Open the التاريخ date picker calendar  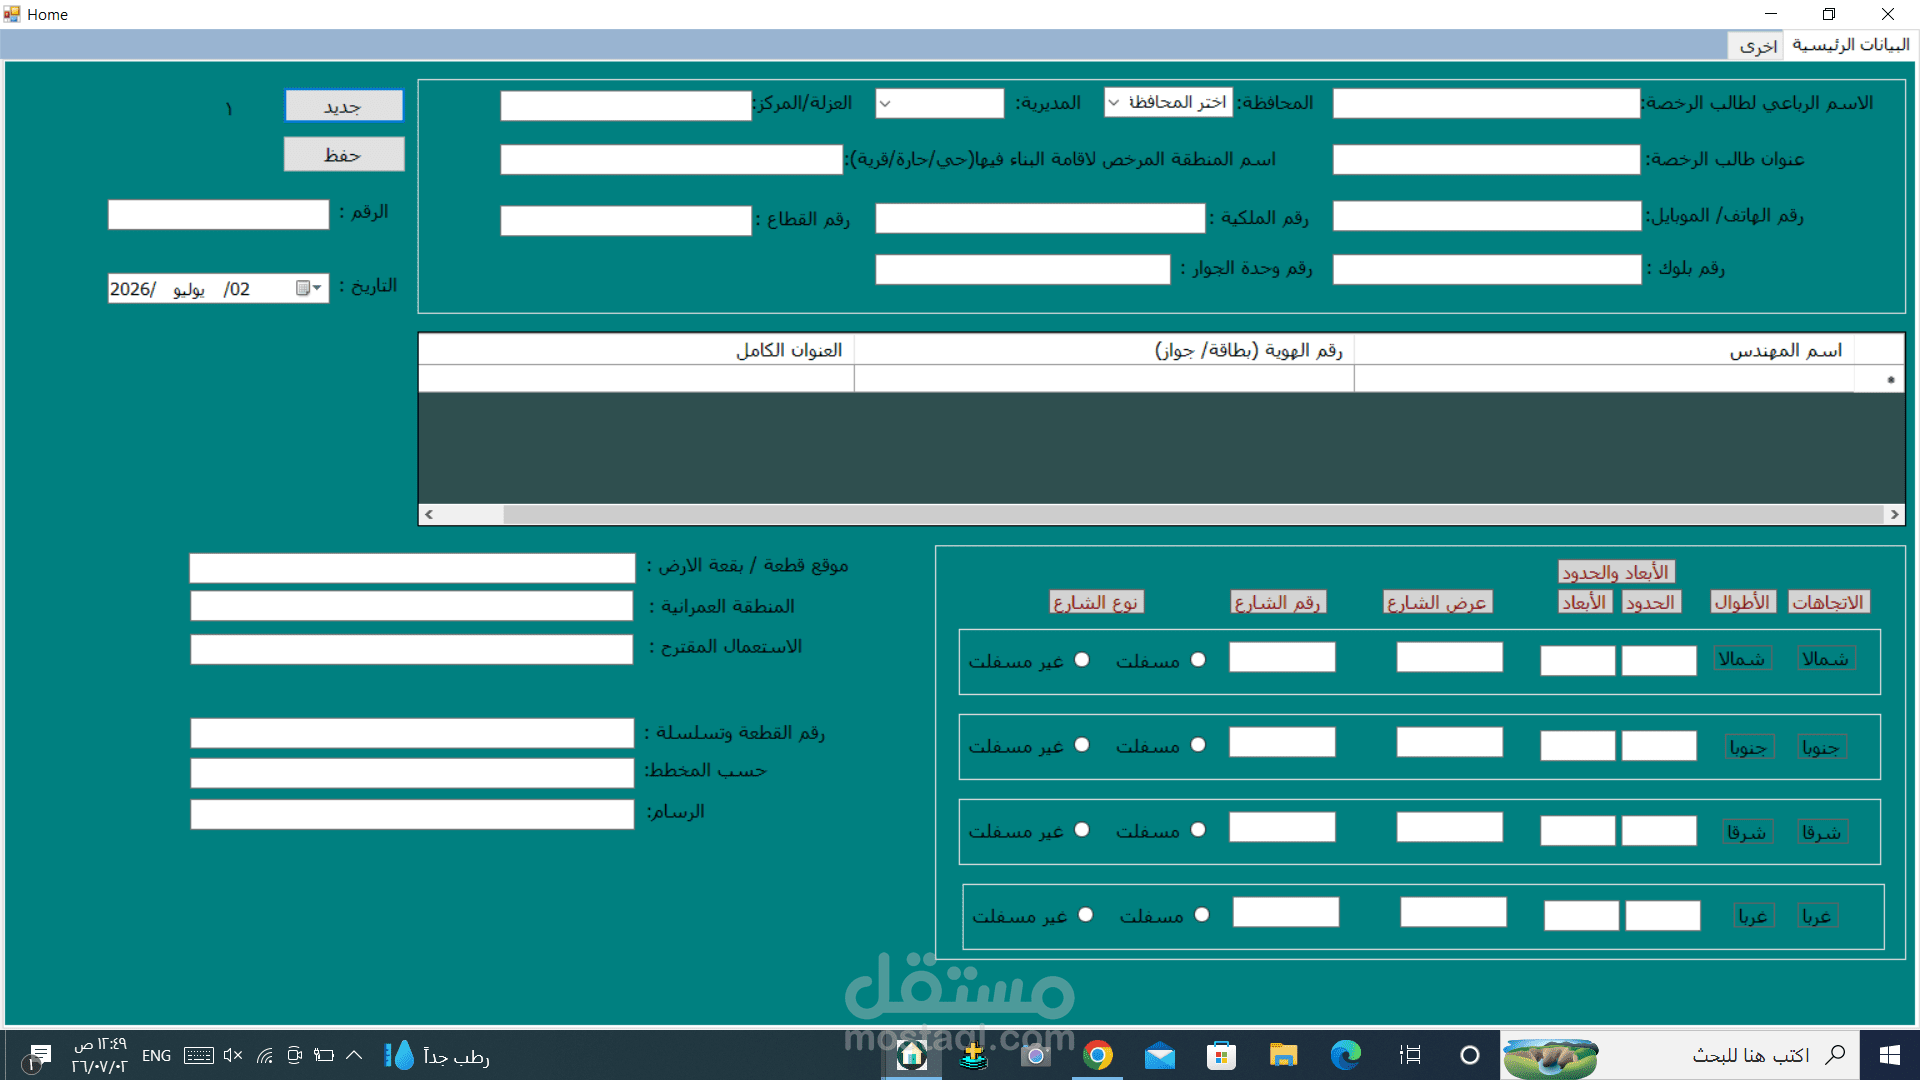(x=309, y=288)
